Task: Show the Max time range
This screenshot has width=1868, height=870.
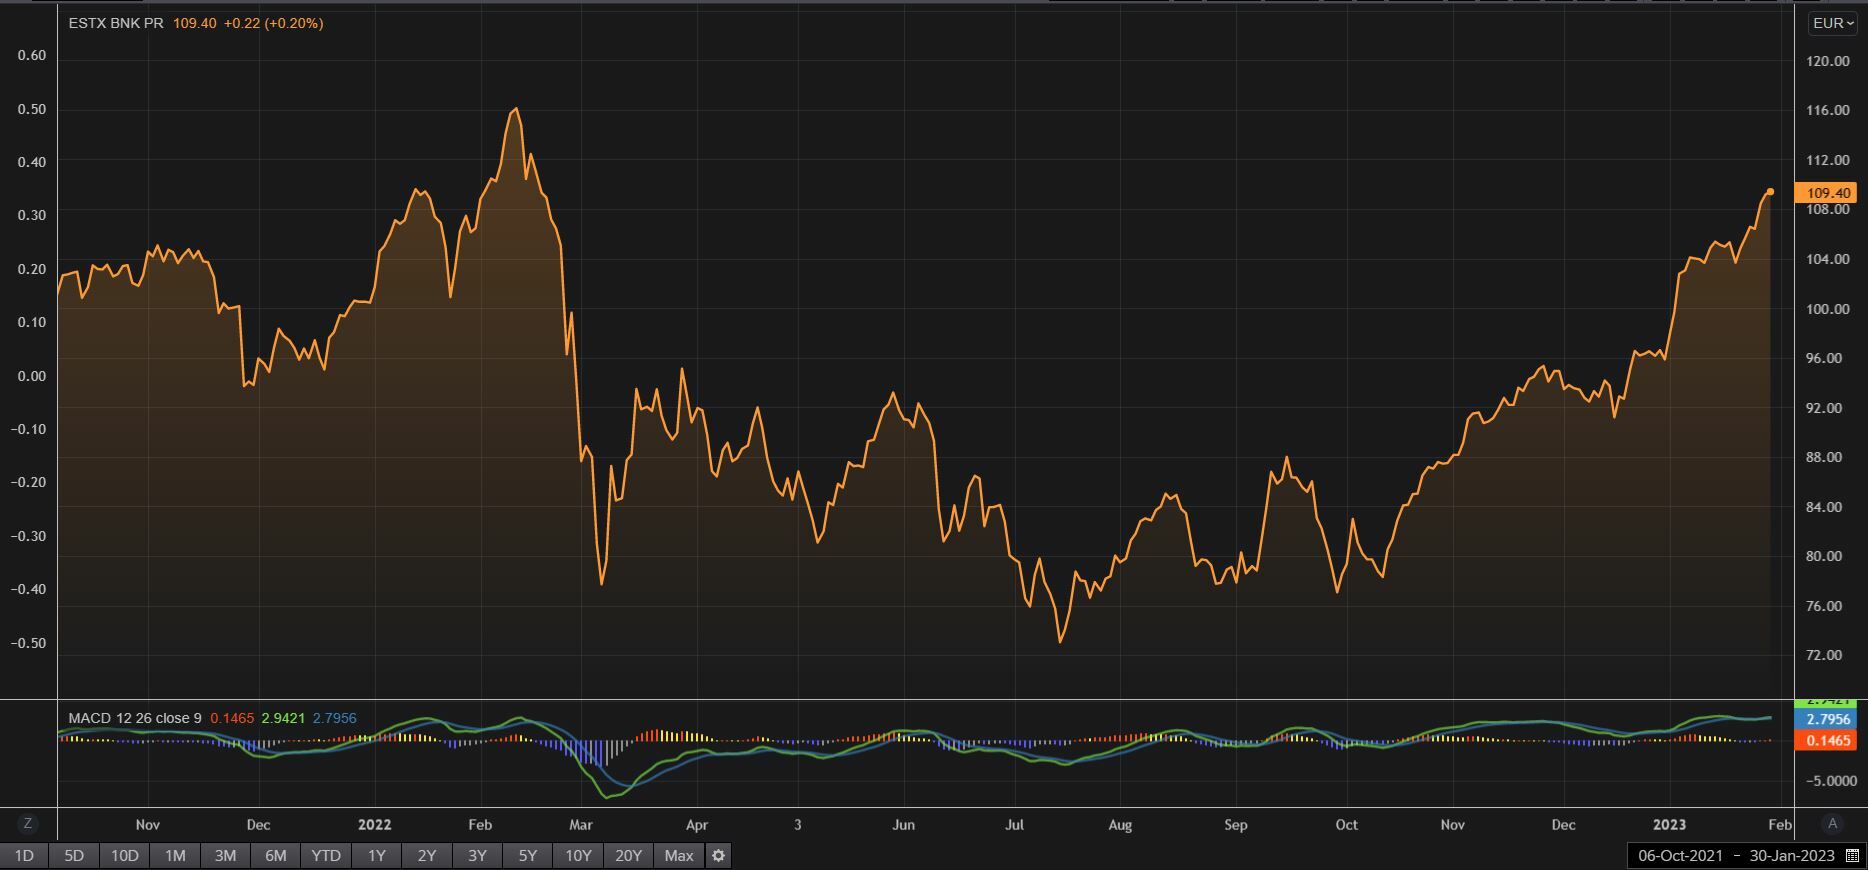Action: pyautogui.click(x=679, y=855)
